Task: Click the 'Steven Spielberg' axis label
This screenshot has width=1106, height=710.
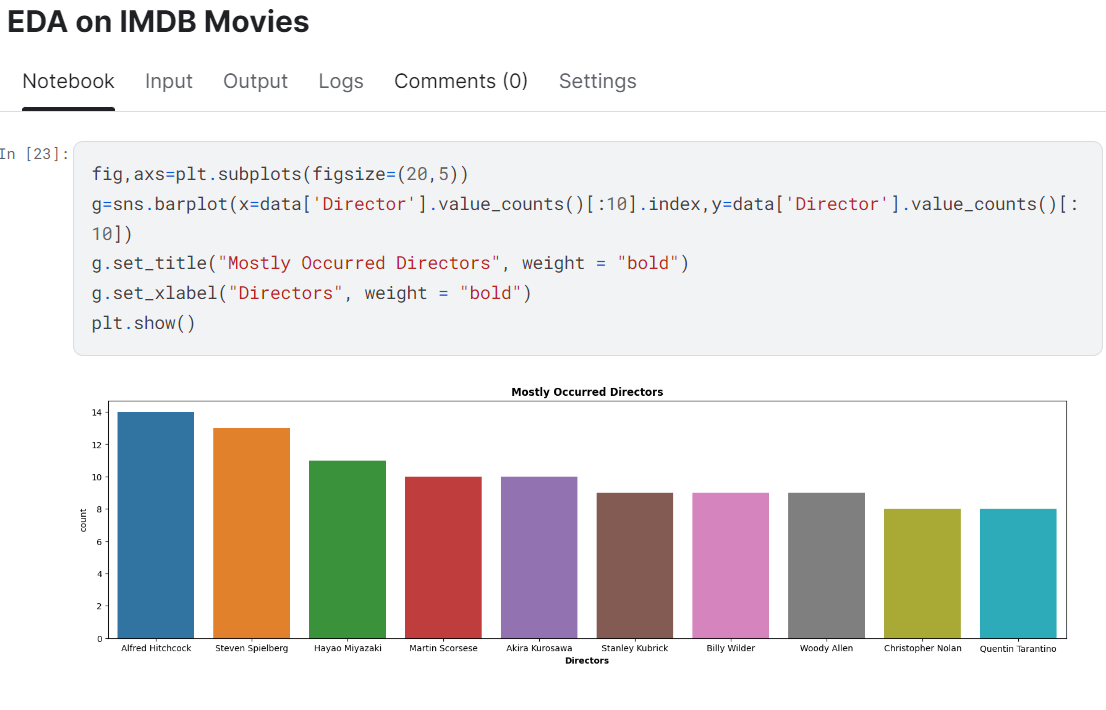Action: click(x=252, y=648)
